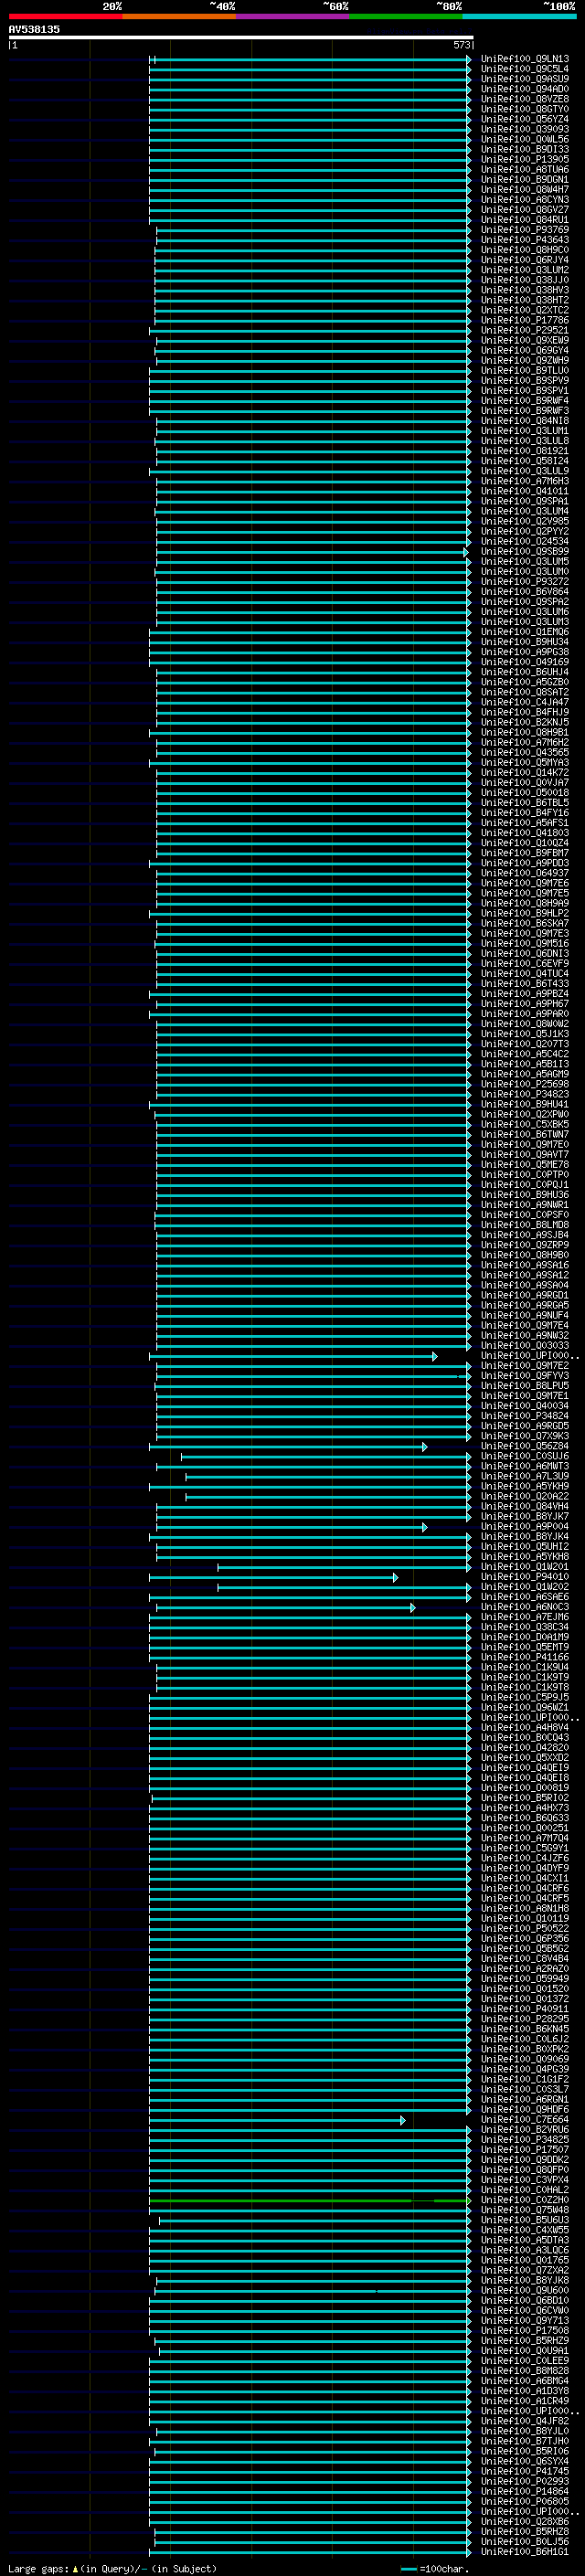Click the yellow large-gap triangle in legend
The image size is (585, 2576).
coord(75,2568)
